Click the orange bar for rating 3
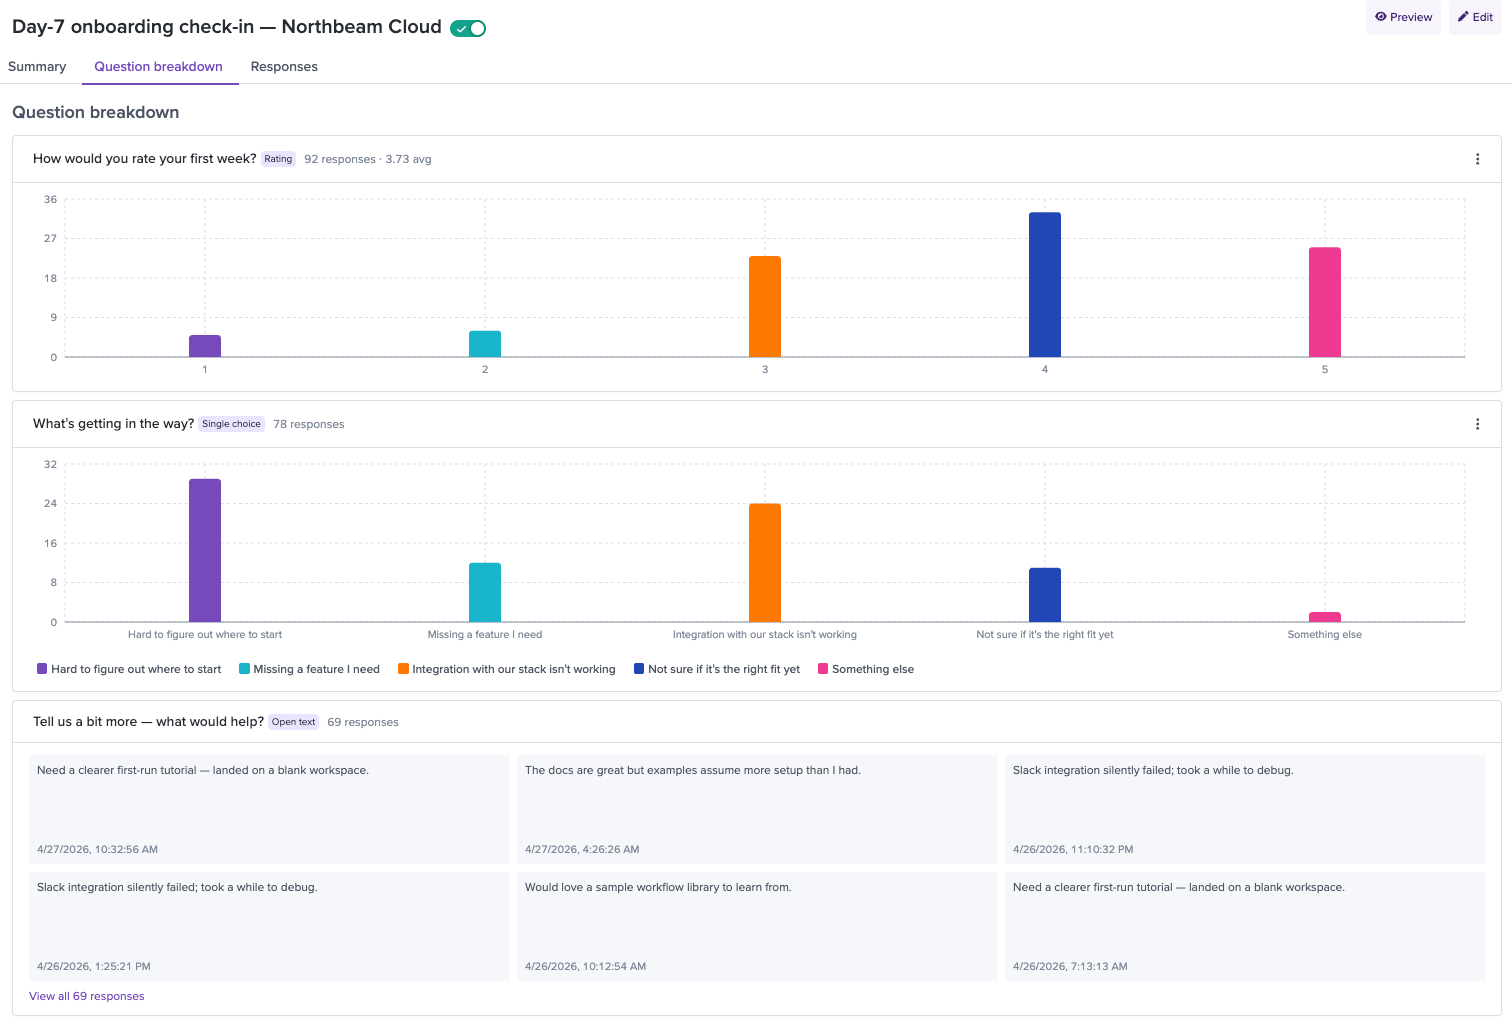 point(765,306)
